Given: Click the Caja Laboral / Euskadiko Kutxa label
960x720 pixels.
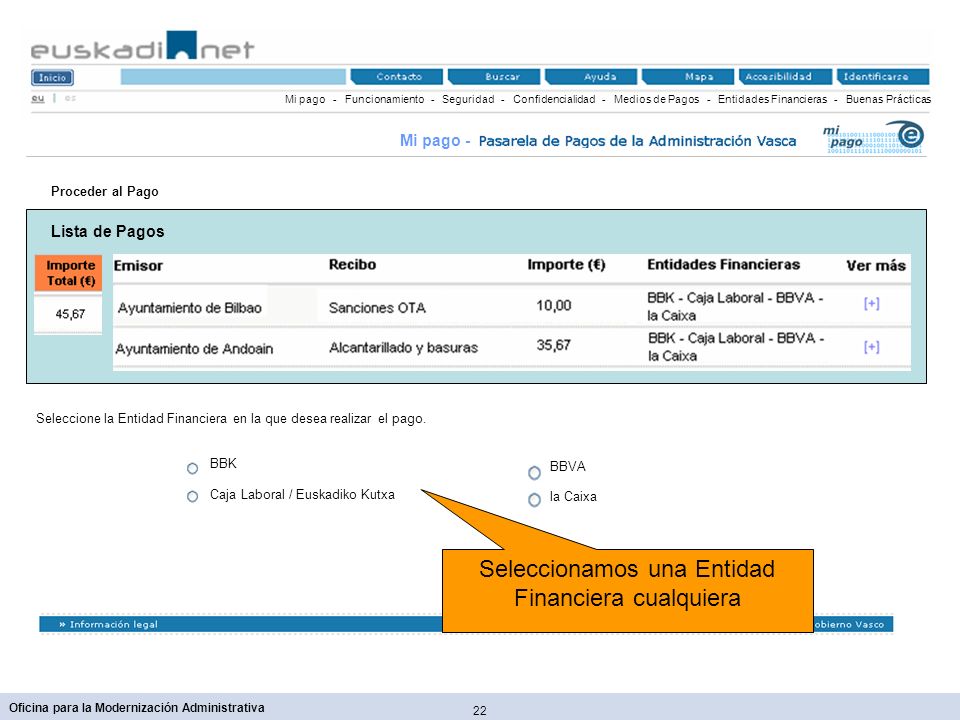Looking at the screenshot, I should (x=302, y=495).
